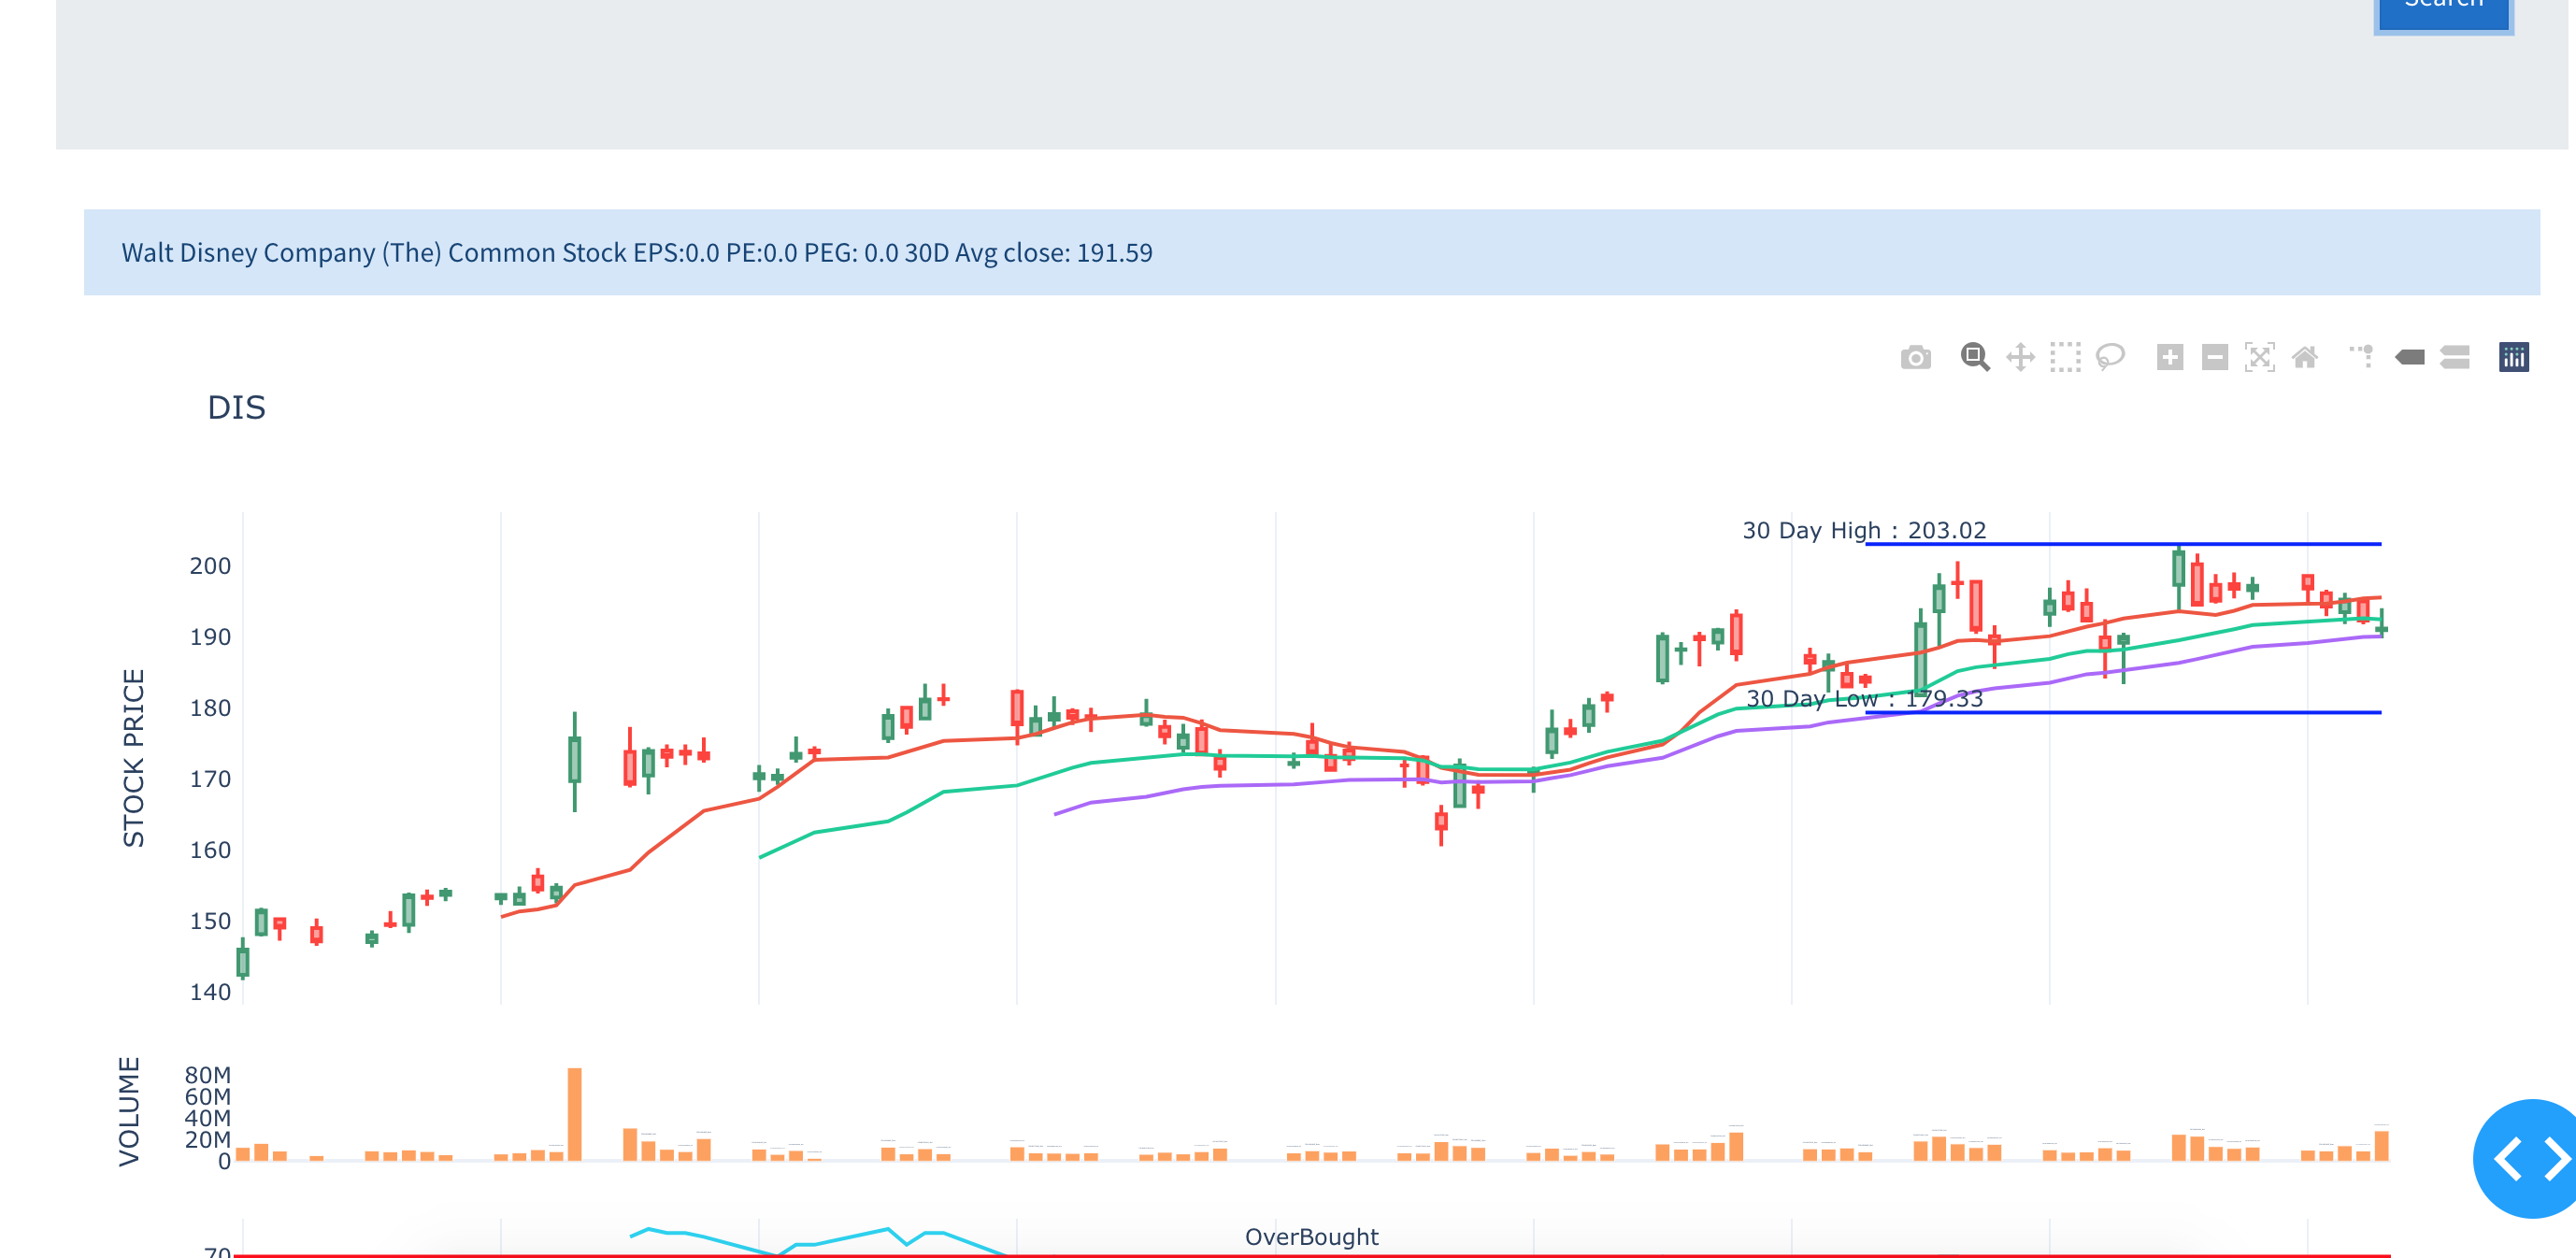Screen dimensions: 2576x1258
Task: Enable show closest data on hover
Action: [2409, 357]
